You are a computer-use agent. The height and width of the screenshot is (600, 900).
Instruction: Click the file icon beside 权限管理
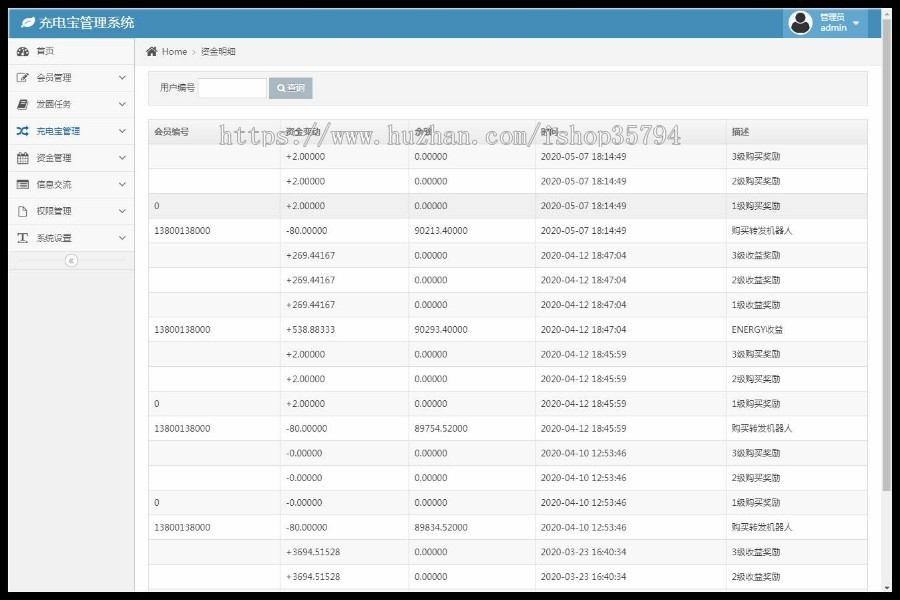coord(23,211)
